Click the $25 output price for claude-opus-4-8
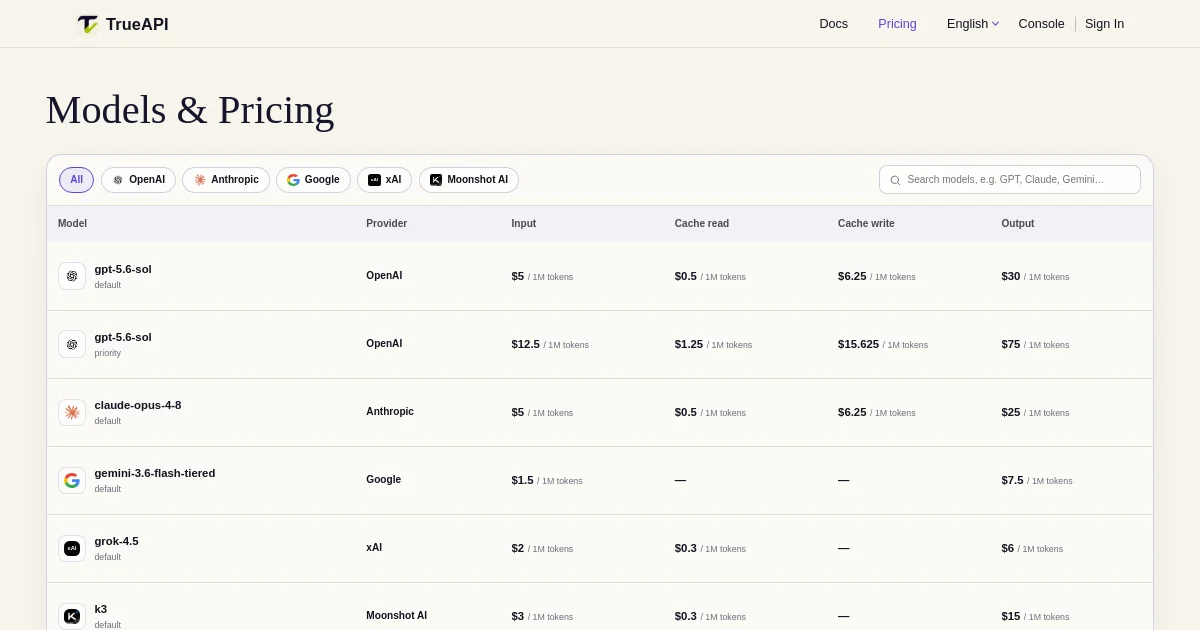Viewport: 1200px width, 630px height. pyautogui.click(x=1011, y=412)
